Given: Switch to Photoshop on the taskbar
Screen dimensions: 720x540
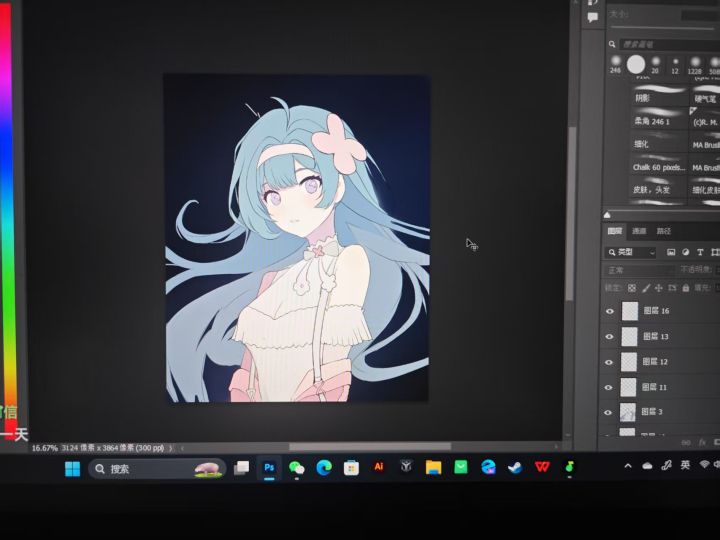Looking at the screenshot, I should pos(269,467).
